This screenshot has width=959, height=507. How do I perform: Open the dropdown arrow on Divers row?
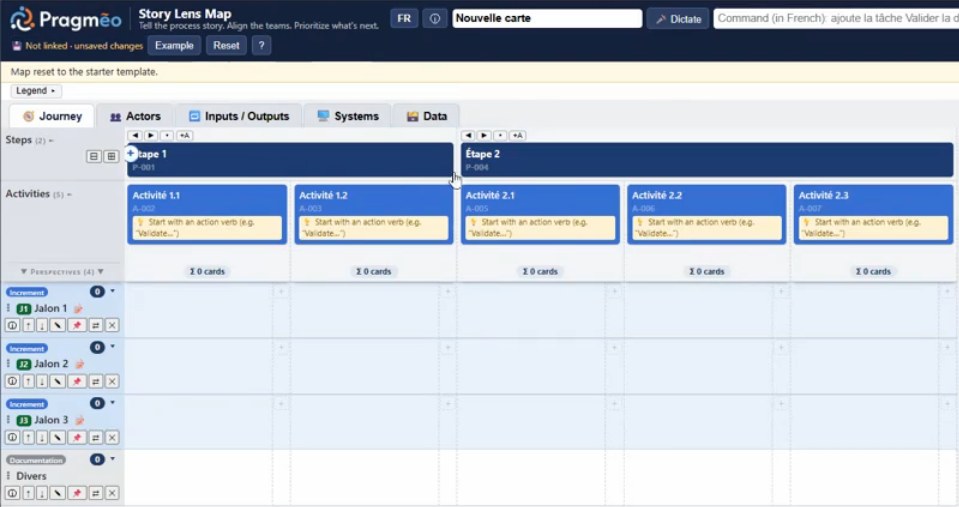click(113, 459)
